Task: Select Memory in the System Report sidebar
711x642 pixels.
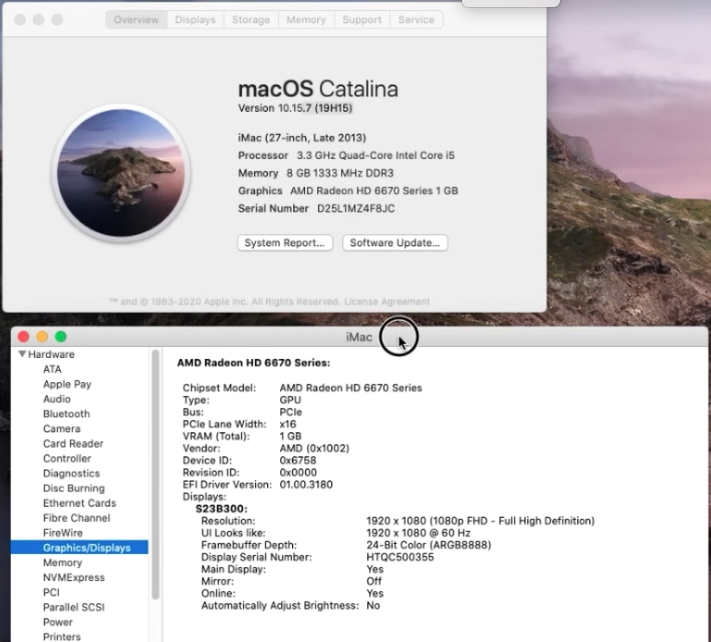Action: click(x=63, y=563)
